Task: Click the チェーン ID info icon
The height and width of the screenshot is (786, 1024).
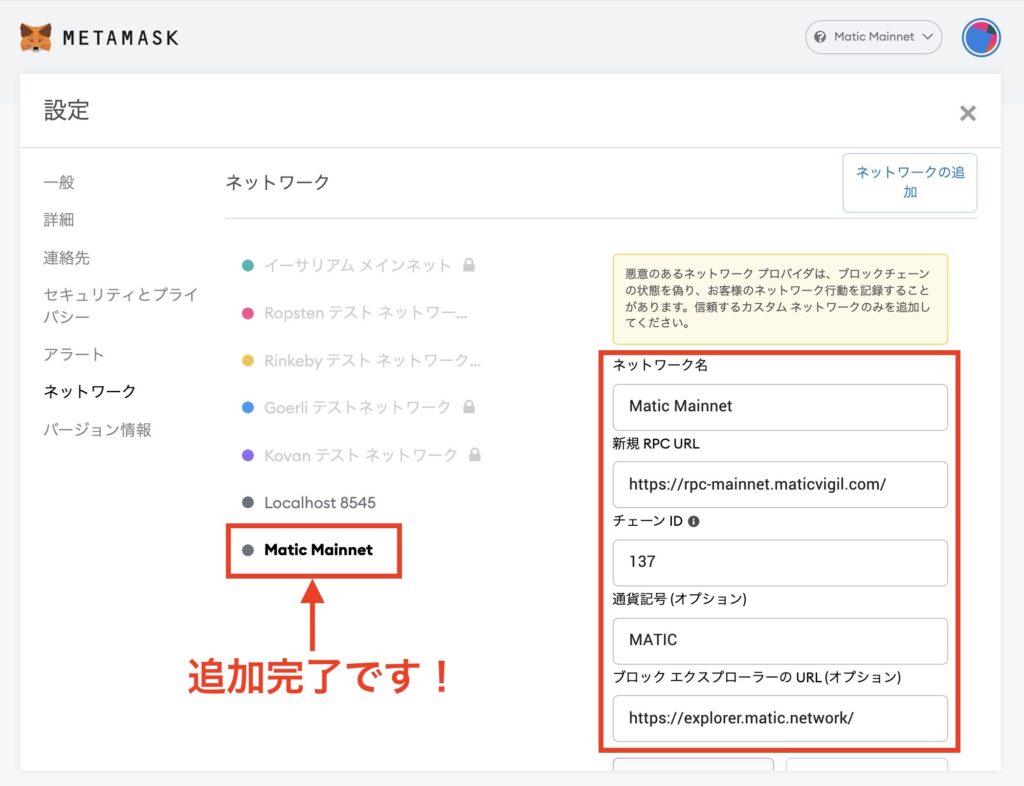Action: [694, 521]
